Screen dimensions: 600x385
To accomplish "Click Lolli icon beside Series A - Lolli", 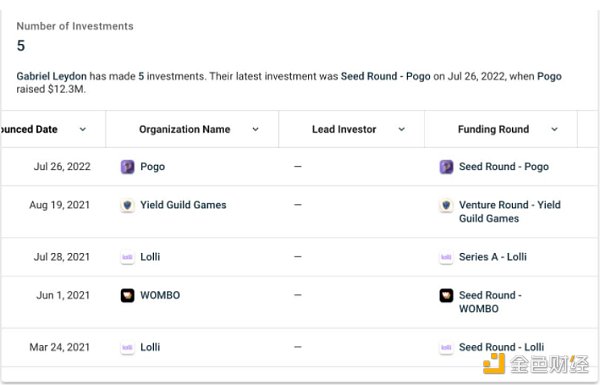I will coord(446,257).
